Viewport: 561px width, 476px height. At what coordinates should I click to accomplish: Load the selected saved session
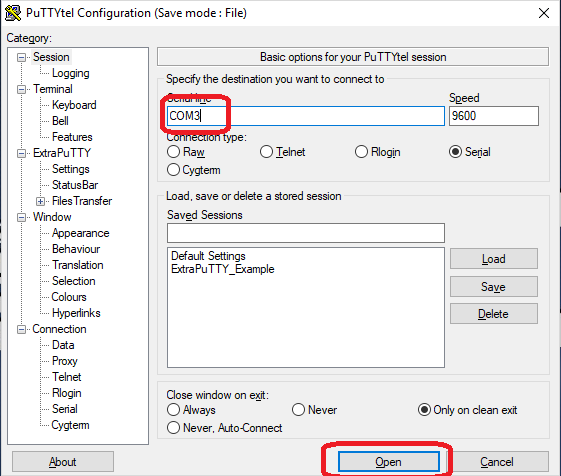click(493, 258)
